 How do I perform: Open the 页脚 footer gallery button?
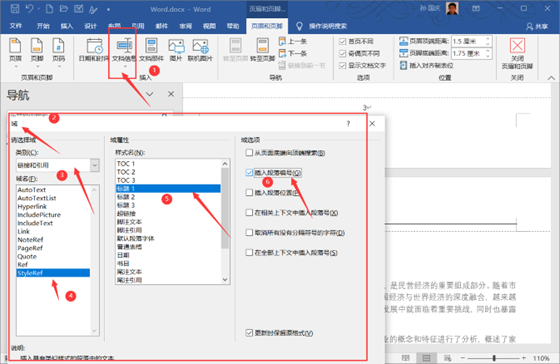click(x=37, y=52)
